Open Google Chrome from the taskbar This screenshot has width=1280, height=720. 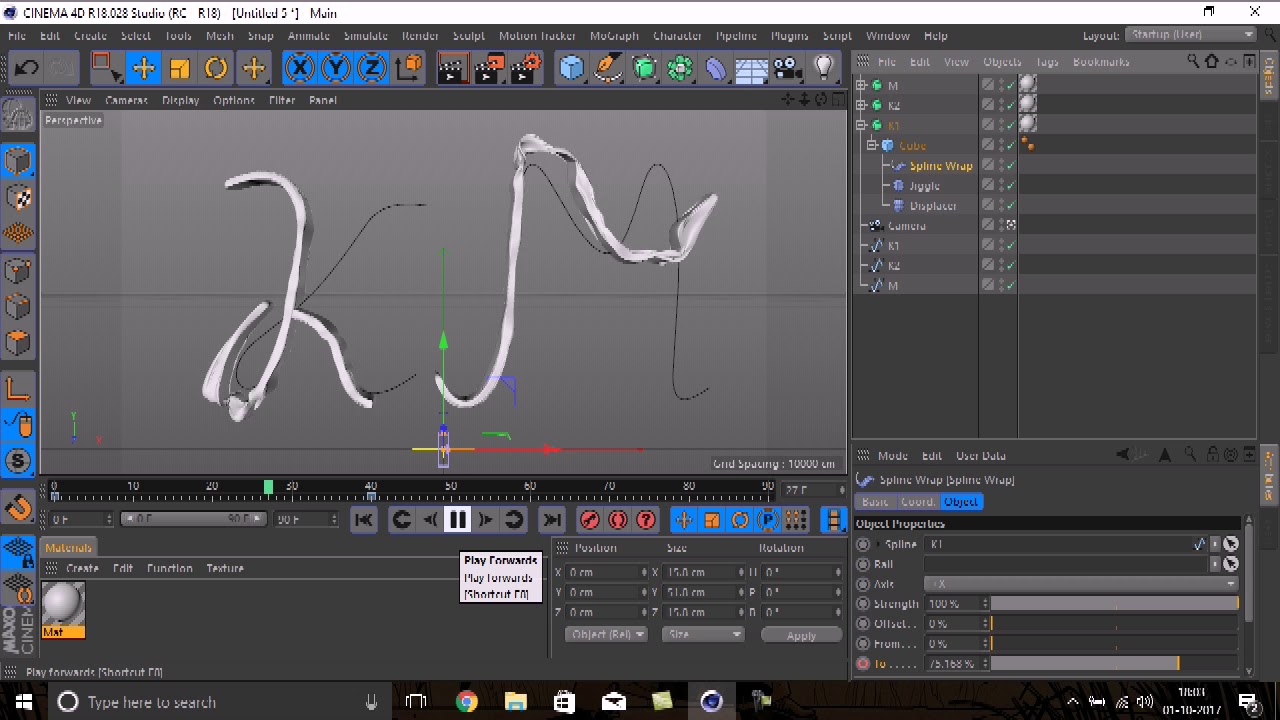(x=466, y=702)
